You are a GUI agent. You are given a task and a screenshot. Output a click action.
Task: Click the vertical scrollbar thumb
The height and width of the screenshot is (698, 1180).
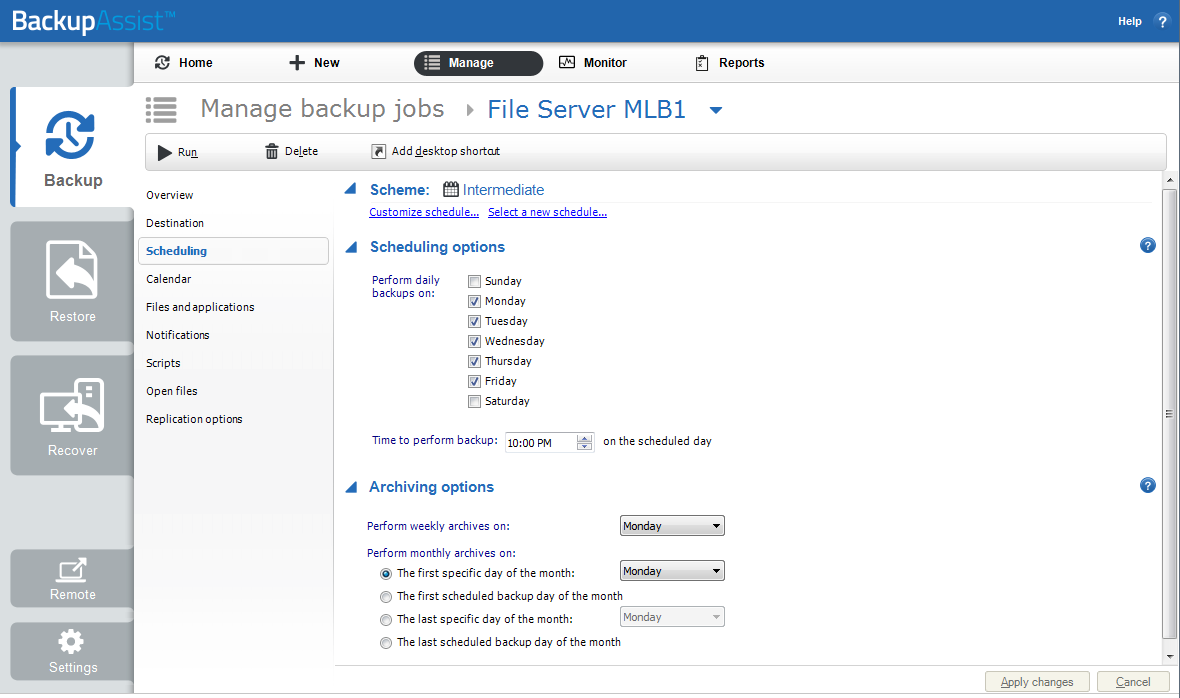pos(1169,413)
